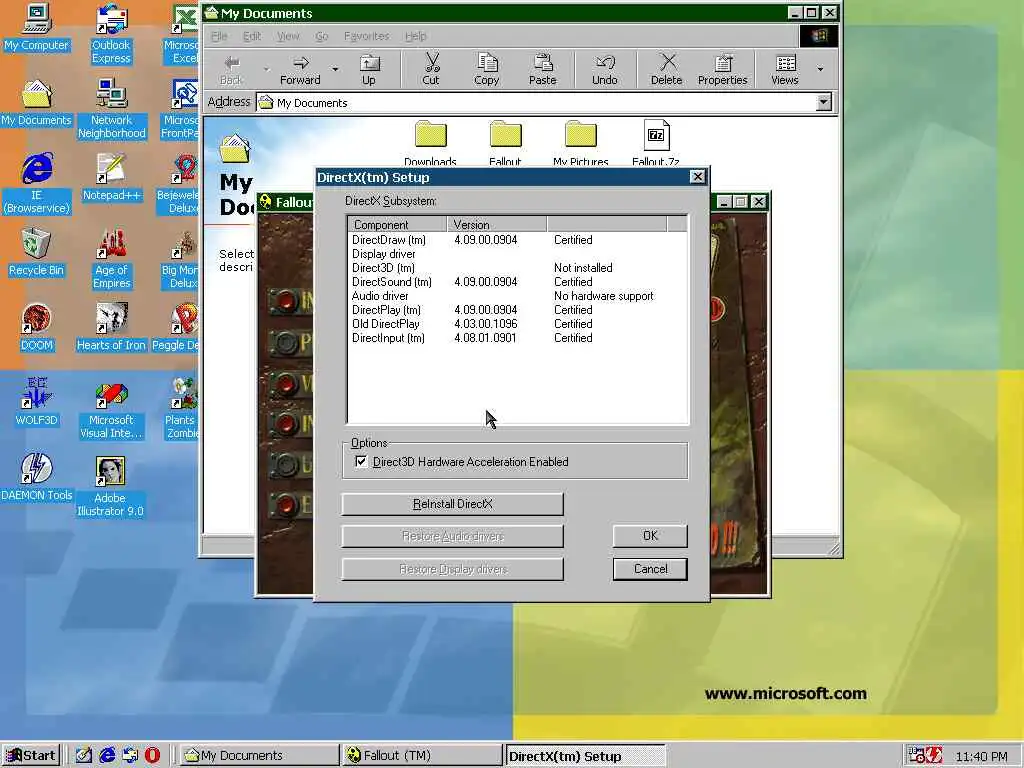Click Cancel in DirectX Setup dialog
Viewport: 1024px width, 768px height.
pos(650,569)
